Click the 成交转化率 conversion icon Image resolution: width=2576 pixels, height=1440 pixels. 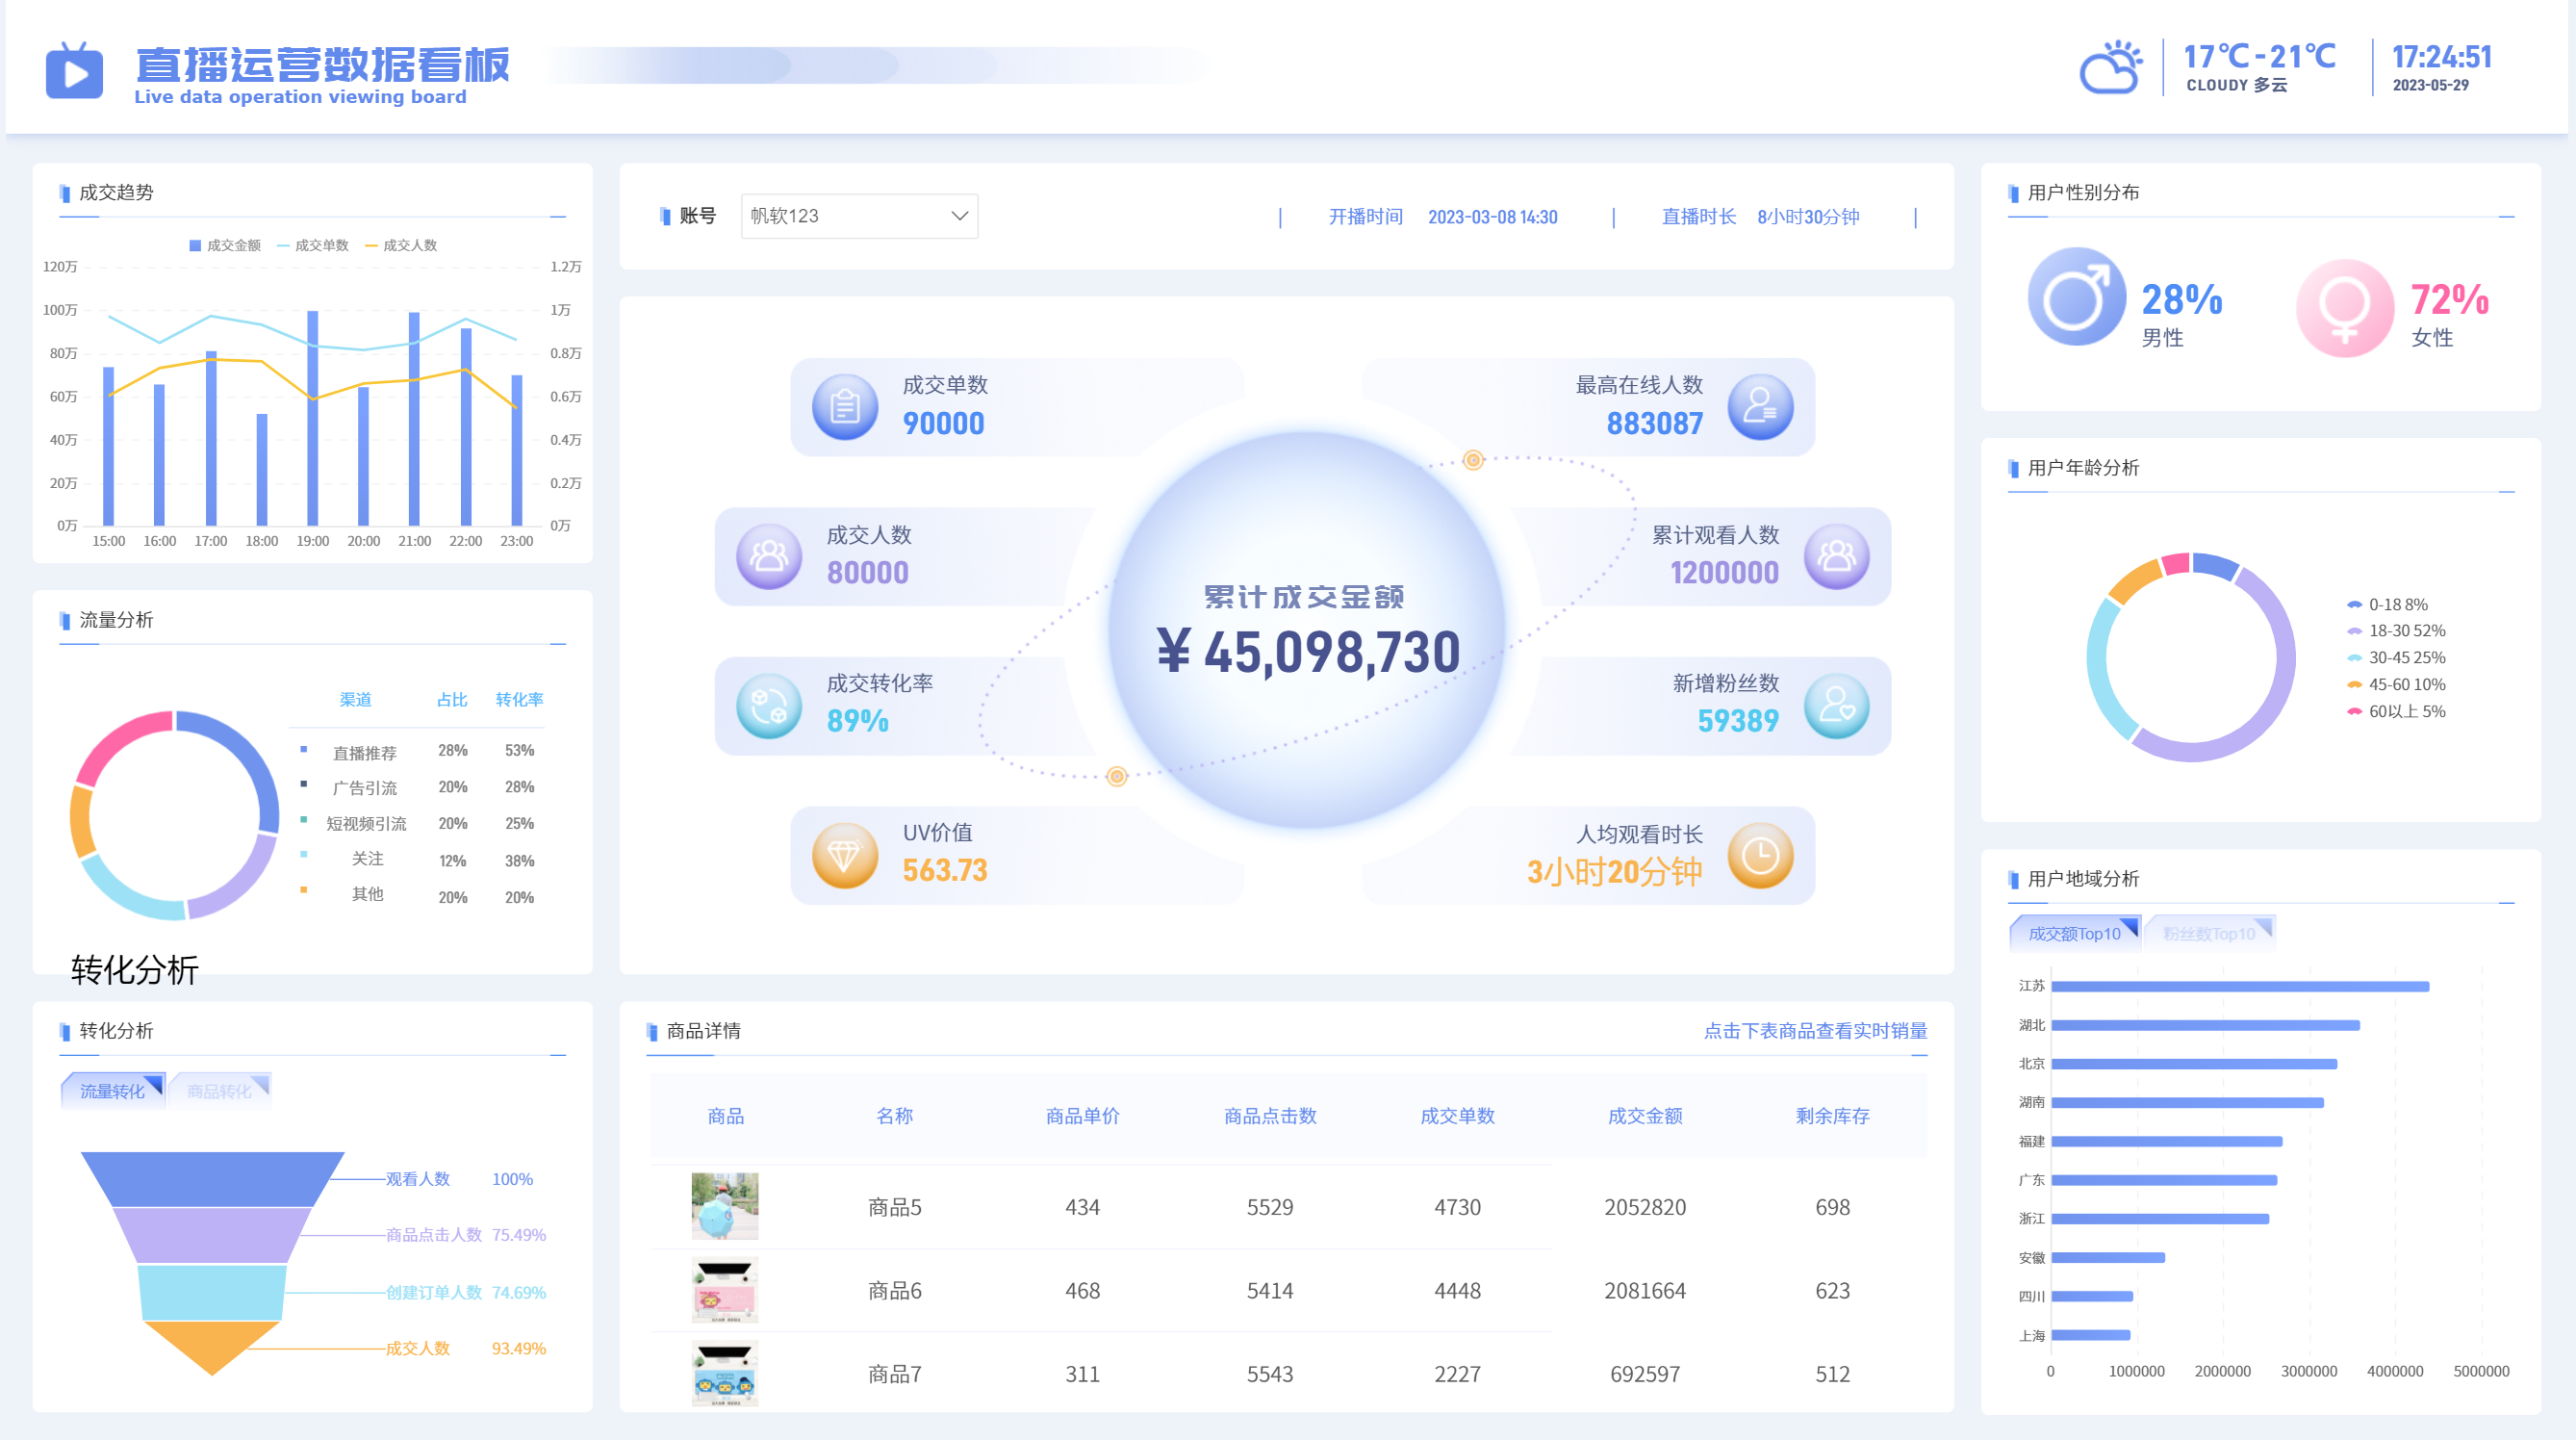point(769,706)
